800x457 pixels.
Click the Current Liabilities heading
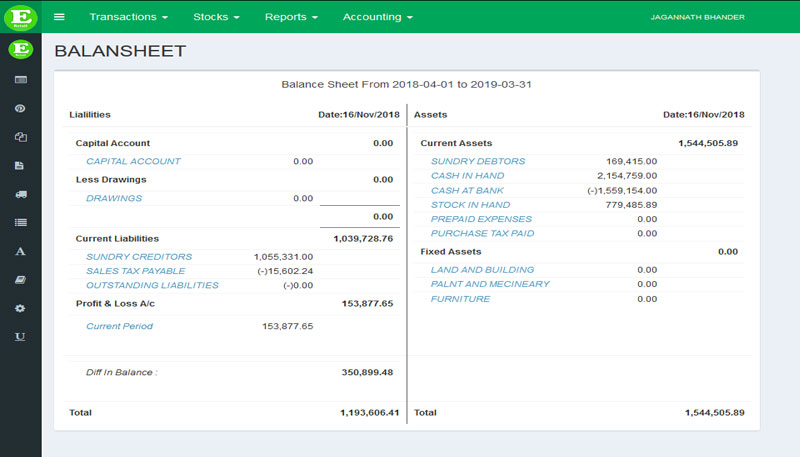click(x=117, y=238)
